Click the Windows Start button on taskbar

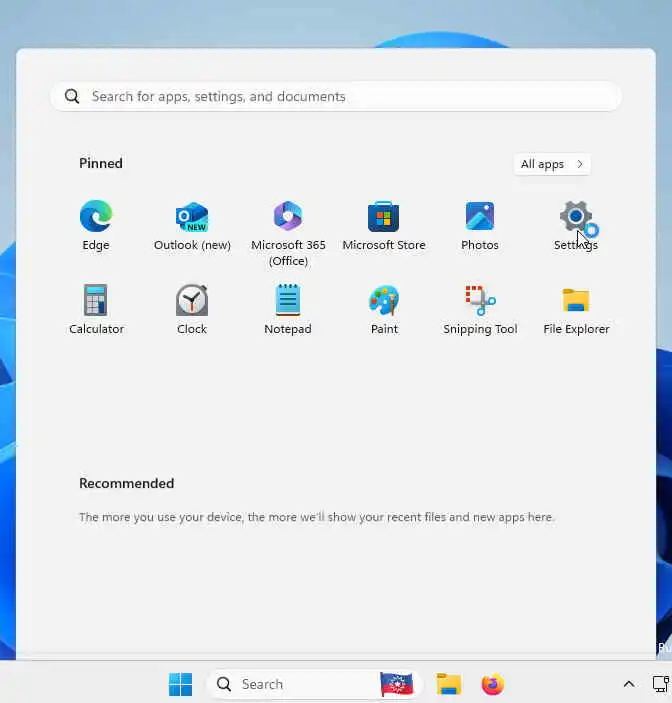(180, 684)
